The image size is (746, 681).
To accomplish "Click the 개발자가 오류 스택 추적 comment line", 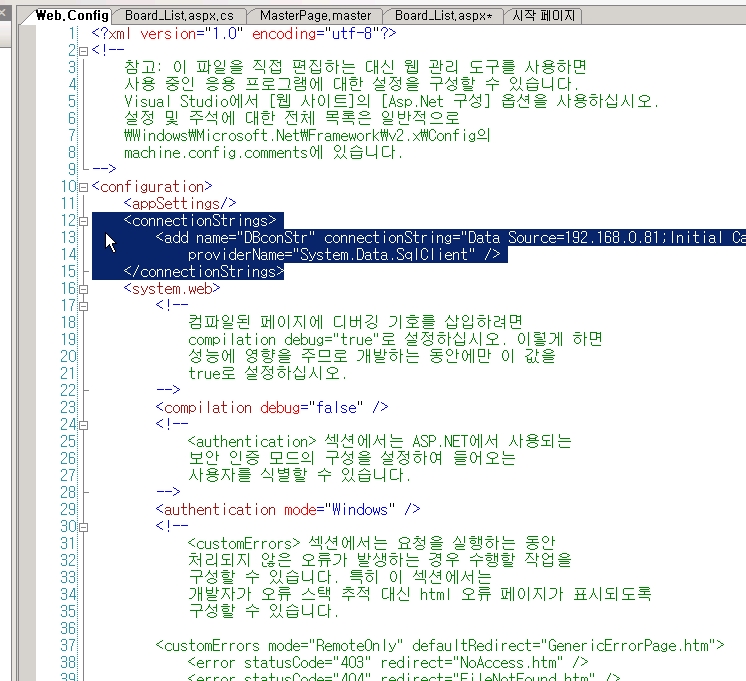I will (420, 594).
